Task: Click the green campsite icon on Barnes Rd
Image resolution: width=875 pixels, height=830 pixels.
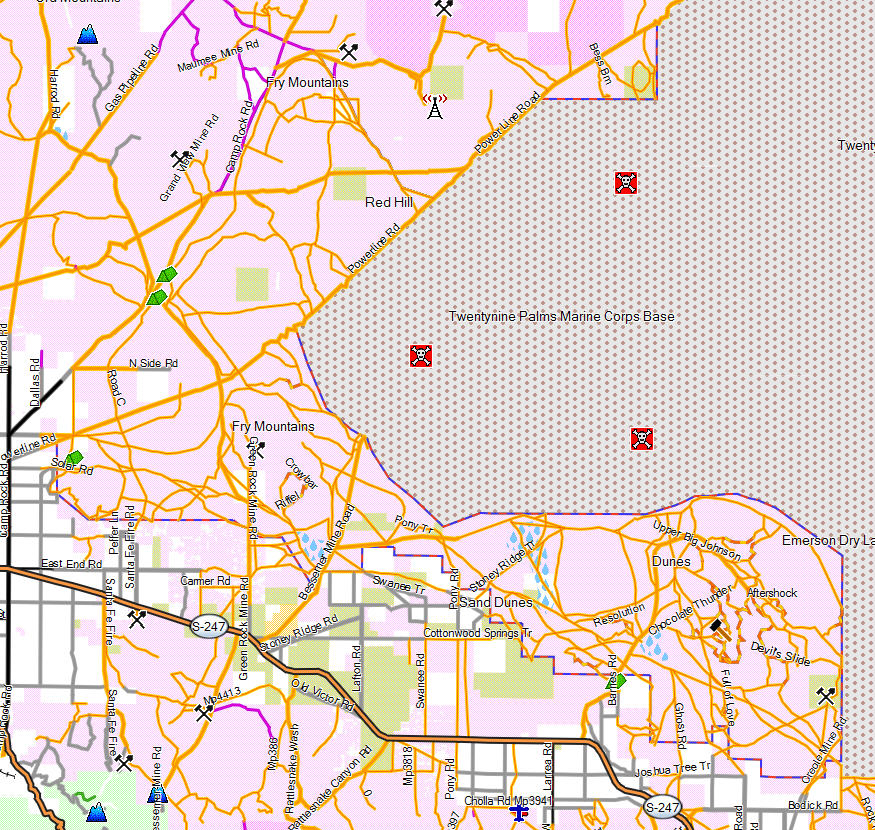Action: pos(617,682)
